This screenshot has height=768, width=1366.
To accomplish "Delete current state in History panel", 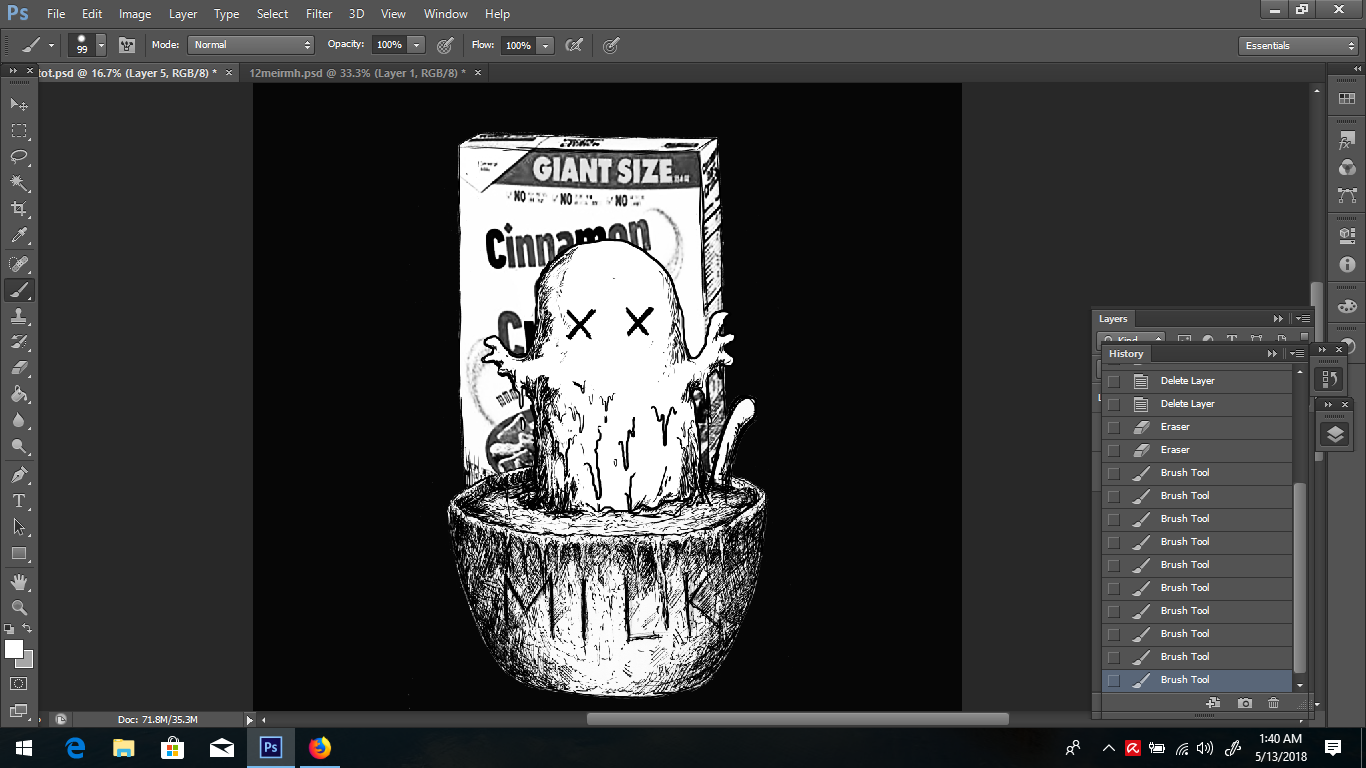I will click(1273, 703).
